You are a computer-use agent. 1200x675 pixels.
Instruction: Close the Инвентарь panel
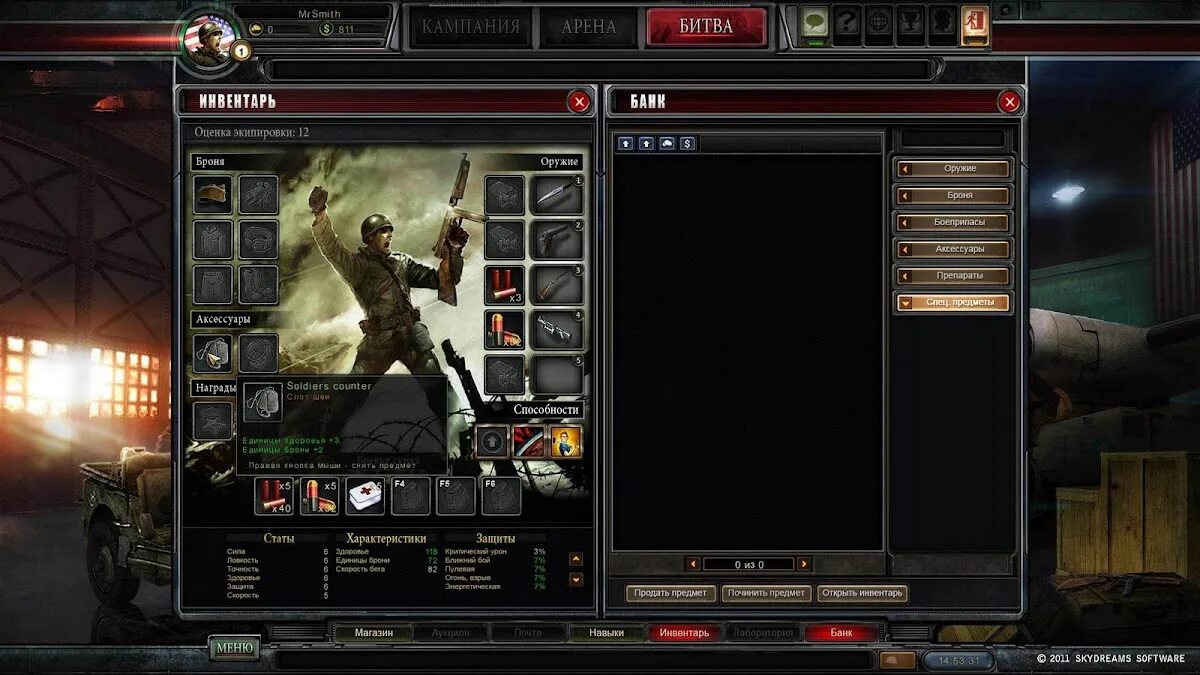click(579, 102)
